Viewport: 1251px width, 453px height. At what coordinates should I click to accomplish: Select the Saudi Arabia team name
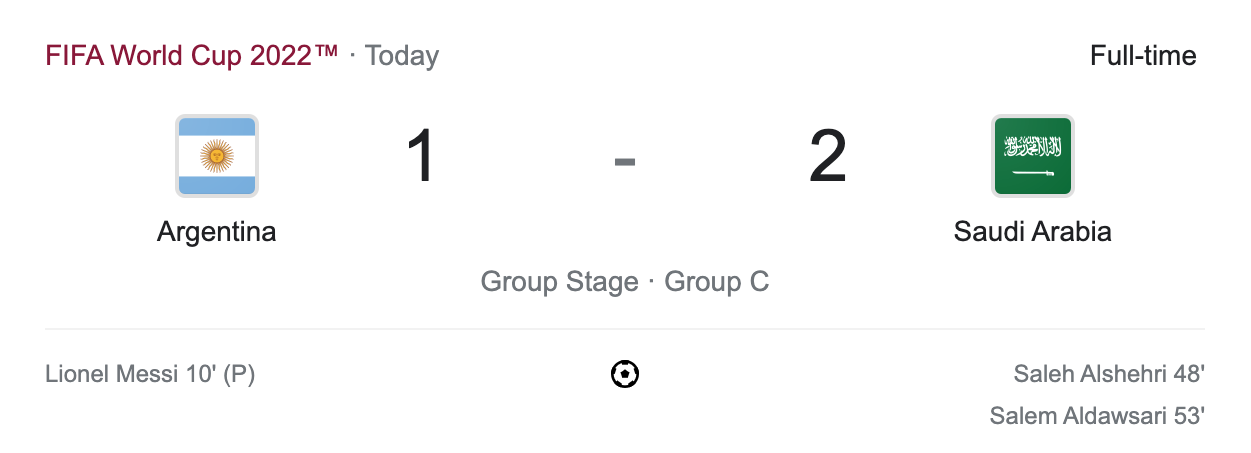1032,232
